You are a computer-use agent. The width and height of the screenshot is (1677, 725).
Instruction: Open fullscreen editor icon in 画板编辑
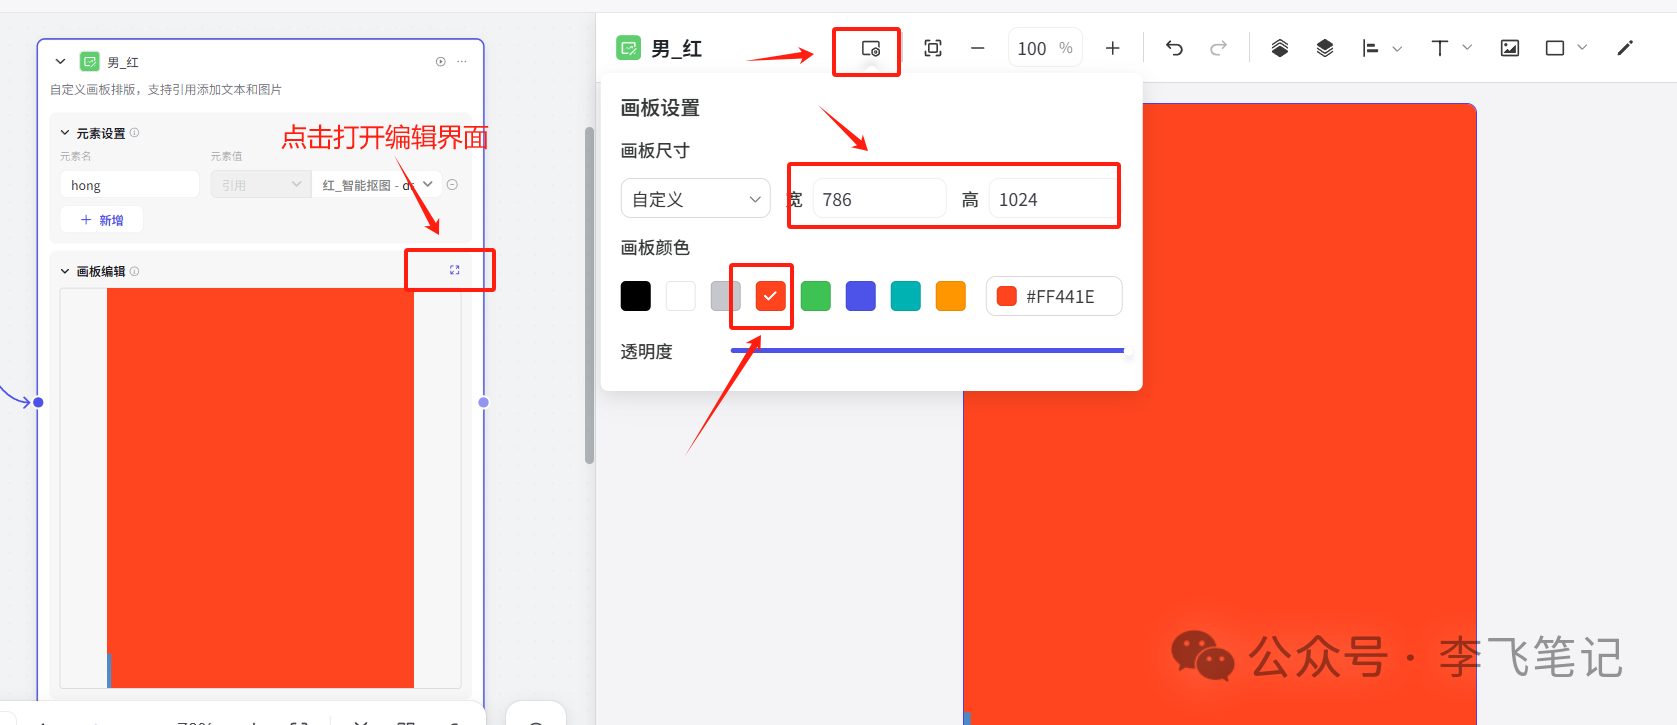[455, 270]
